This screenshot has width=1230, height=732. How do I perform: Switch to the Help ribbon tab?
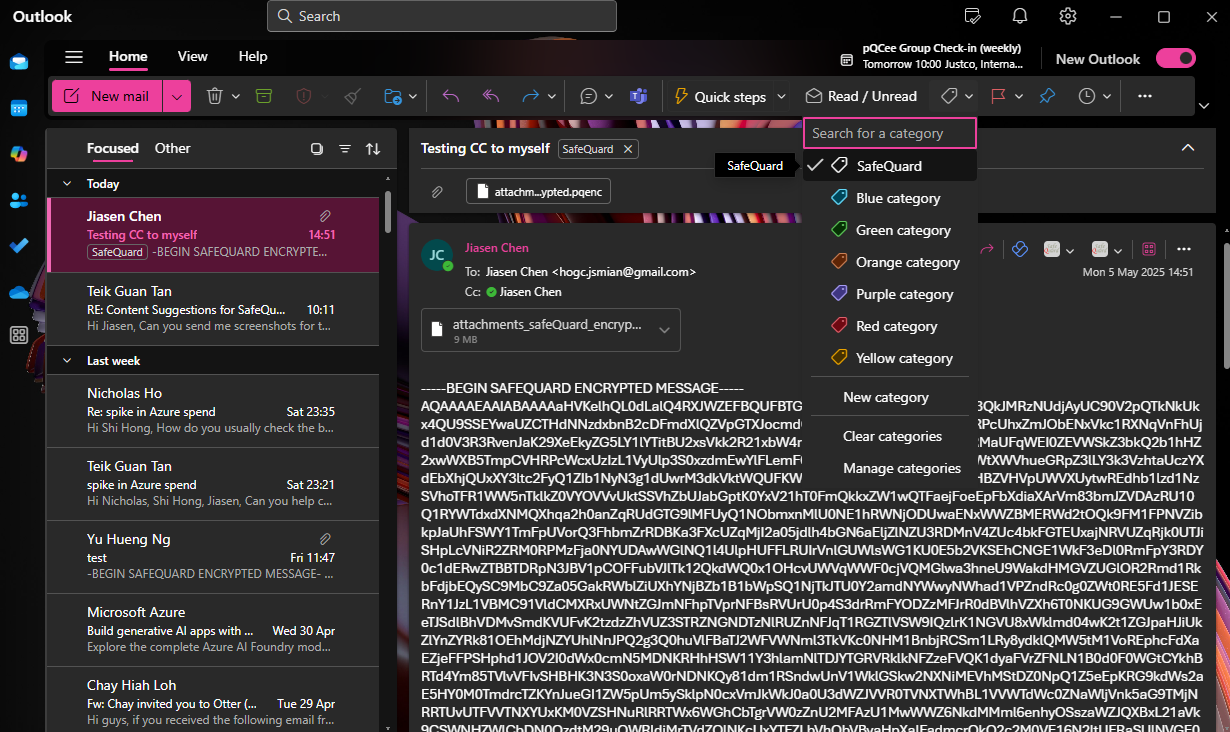pyautogui.click(x=253, y=57)
